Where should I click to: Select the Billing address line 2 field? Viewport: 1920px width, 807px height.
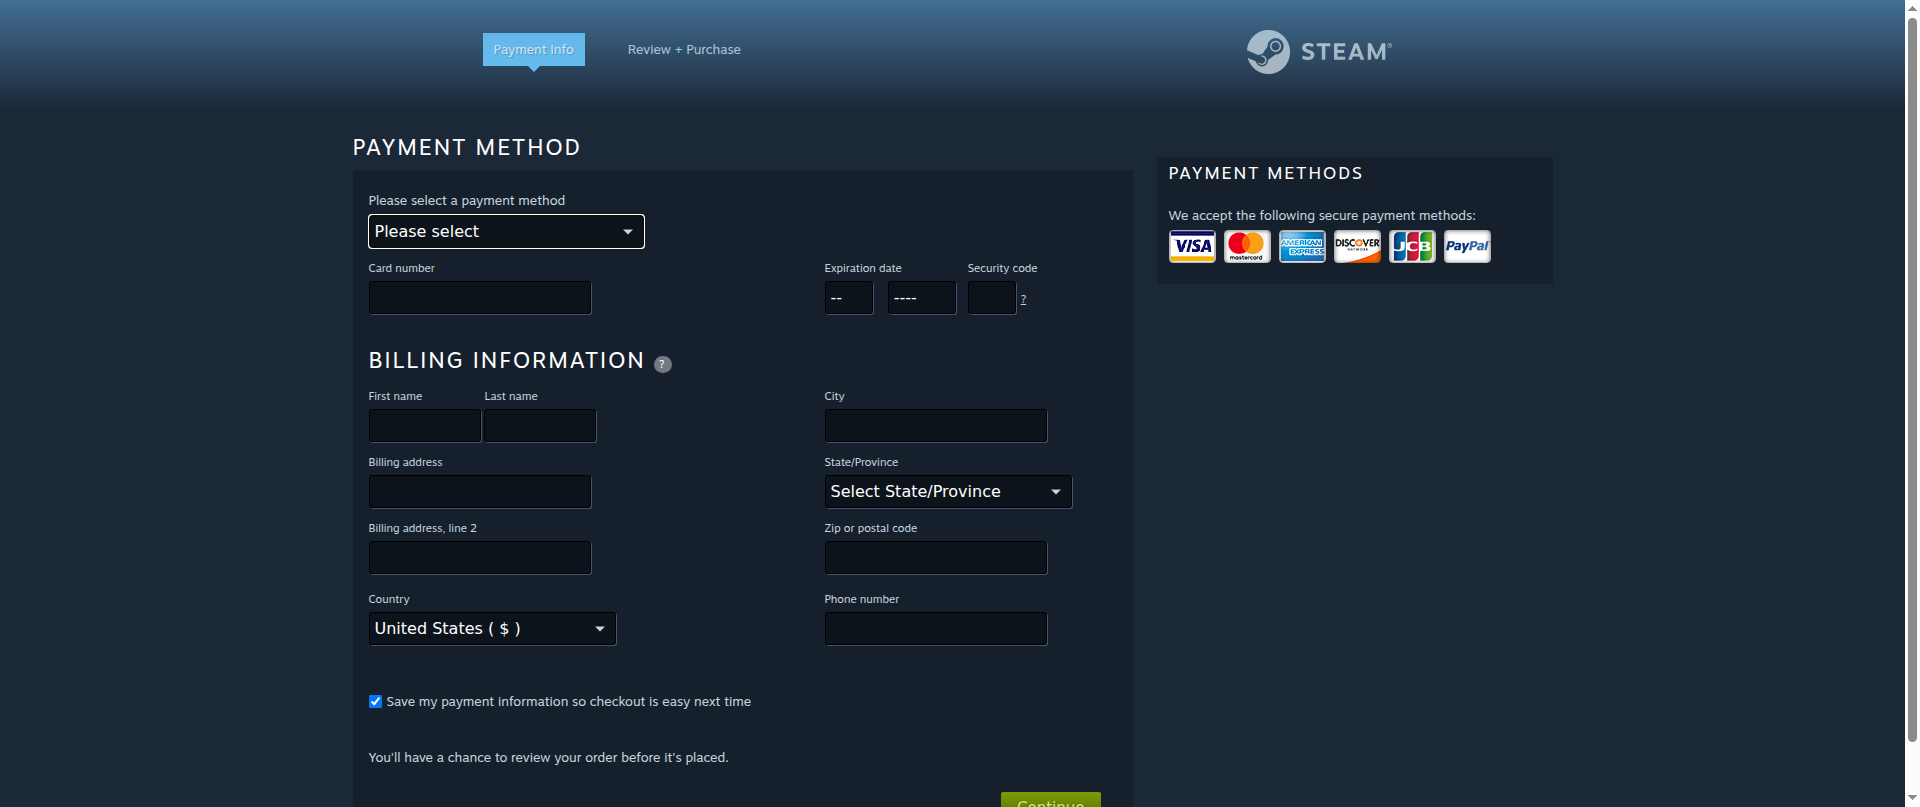(480, 558)
